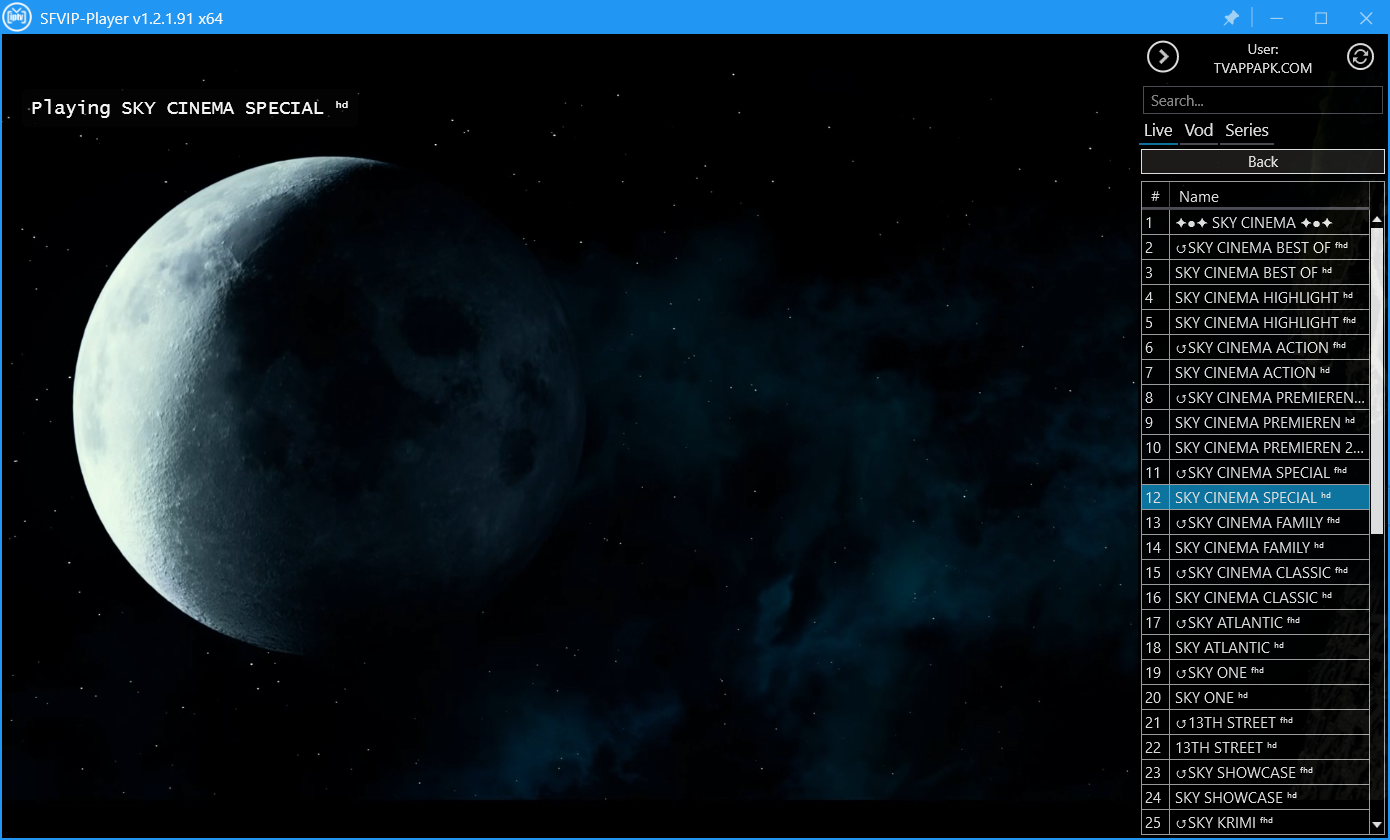The height and width of the screenshot is (840, 1390).
Task: Select channel 19, SKY ONE fhd
Action: (x=1256, y=673)
